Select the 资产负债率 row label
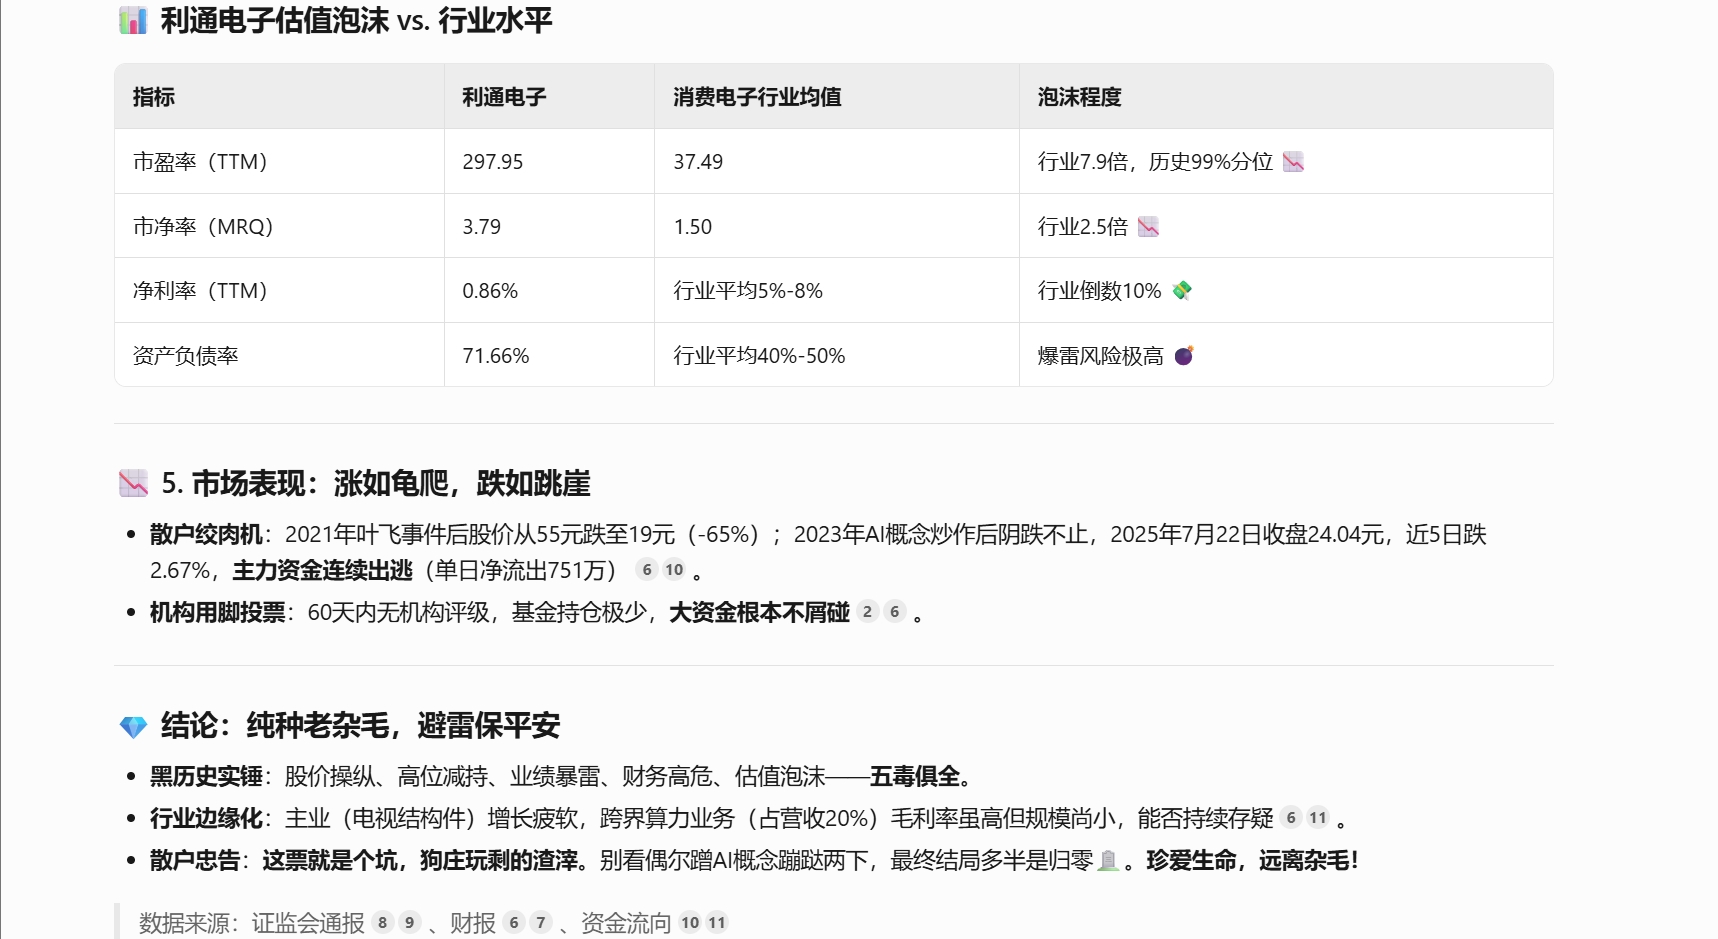The height and width of the screenshot is (939, 1718). pyautogui.click(x=186, y=356)
